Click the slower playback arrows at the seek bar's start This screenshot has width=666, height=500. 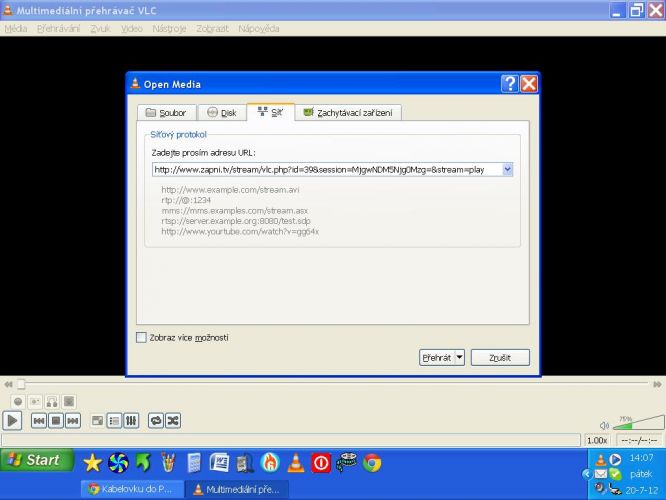click(8, 384)
